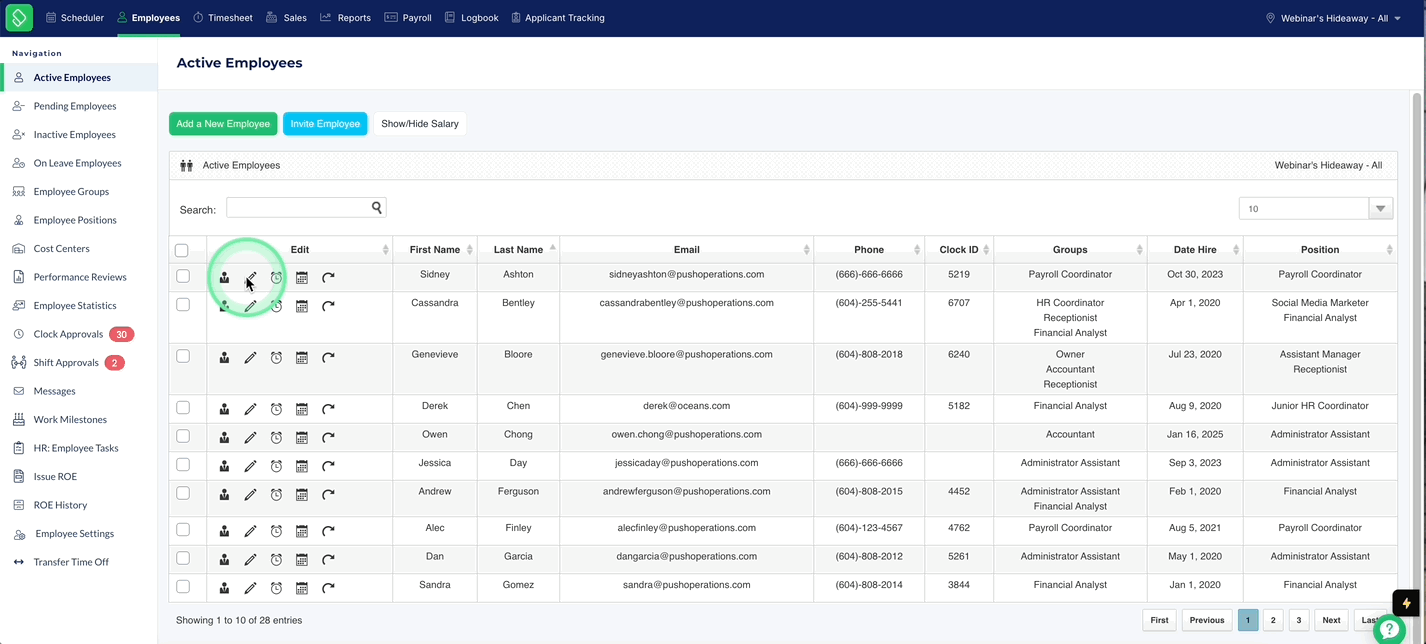Click profile icon for Derek Chen
Viewport: 1426px width, 644px height.
click(x=224, y=409)
